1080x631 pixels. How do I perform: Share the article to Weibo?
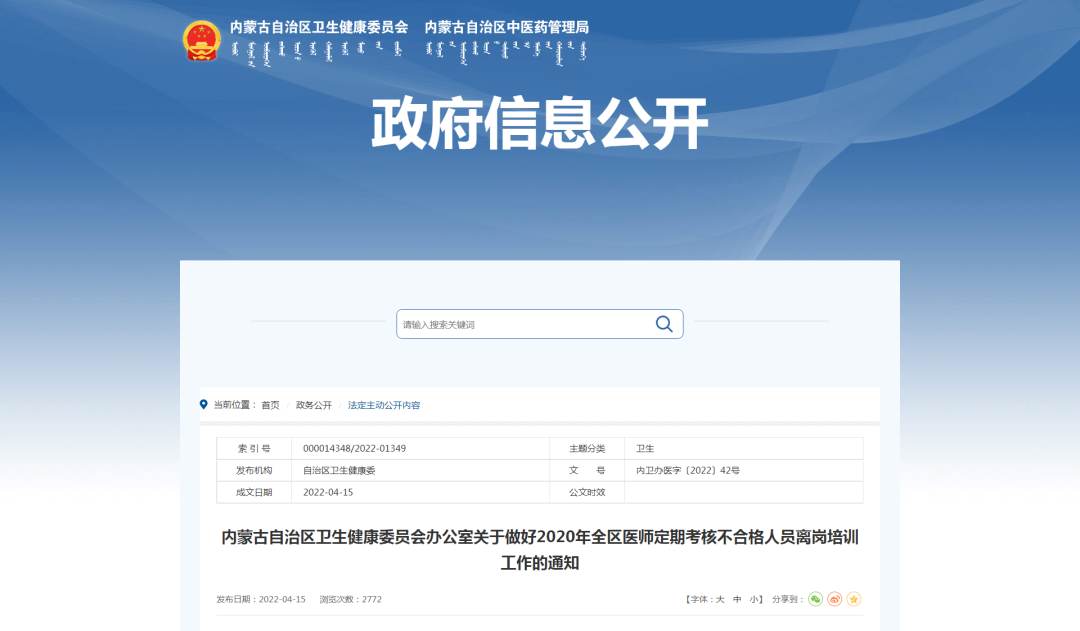tap(834, 599)
